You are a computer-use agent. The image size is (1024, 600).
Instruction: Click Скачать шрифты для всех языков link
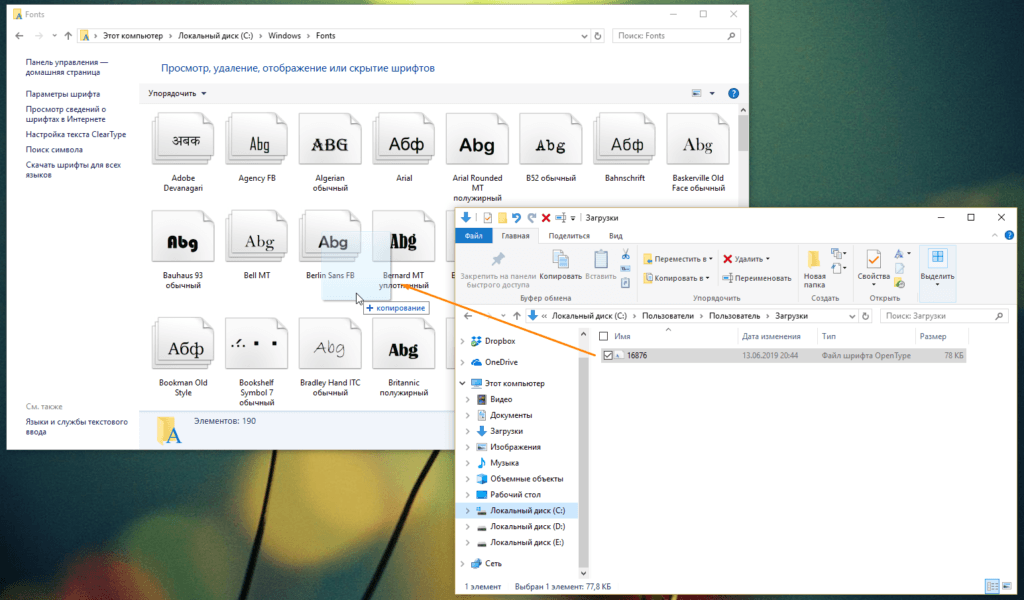click(x=73, y=170)
